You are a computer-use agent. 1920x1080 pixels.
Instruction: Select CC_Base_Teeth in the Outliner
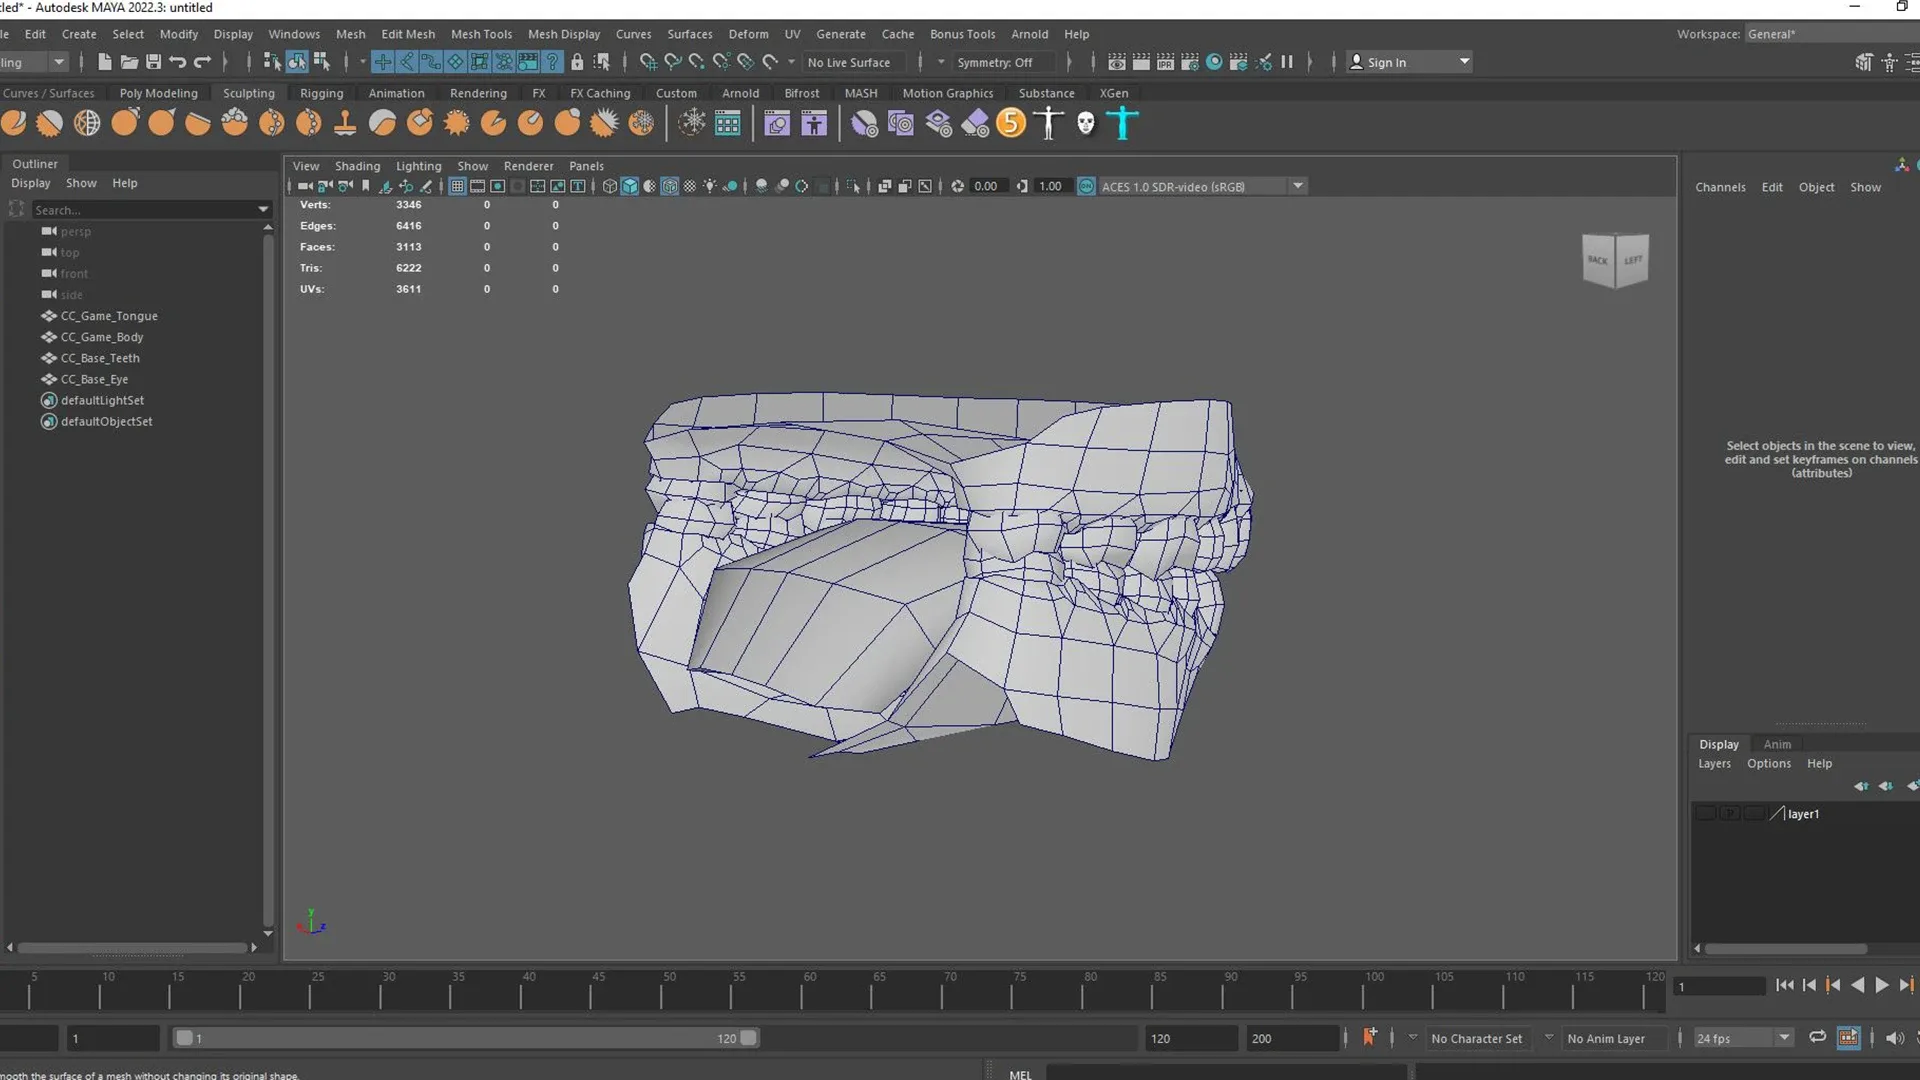[x=100, y=358]
